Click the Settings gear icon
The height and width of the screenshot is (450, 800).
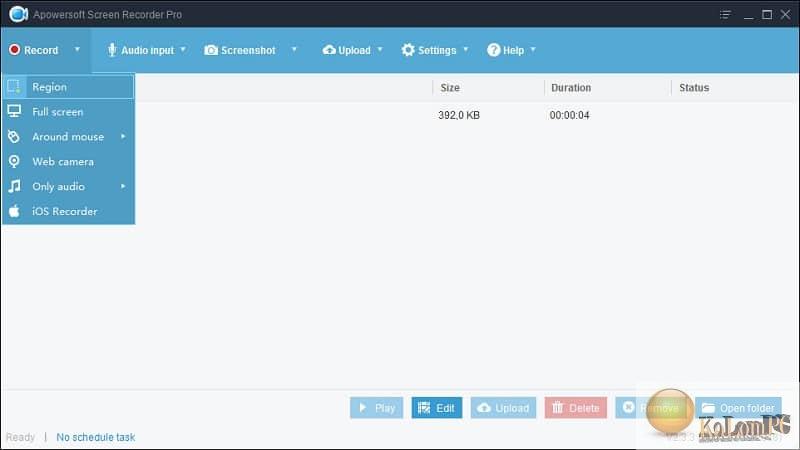coord(408,50)
